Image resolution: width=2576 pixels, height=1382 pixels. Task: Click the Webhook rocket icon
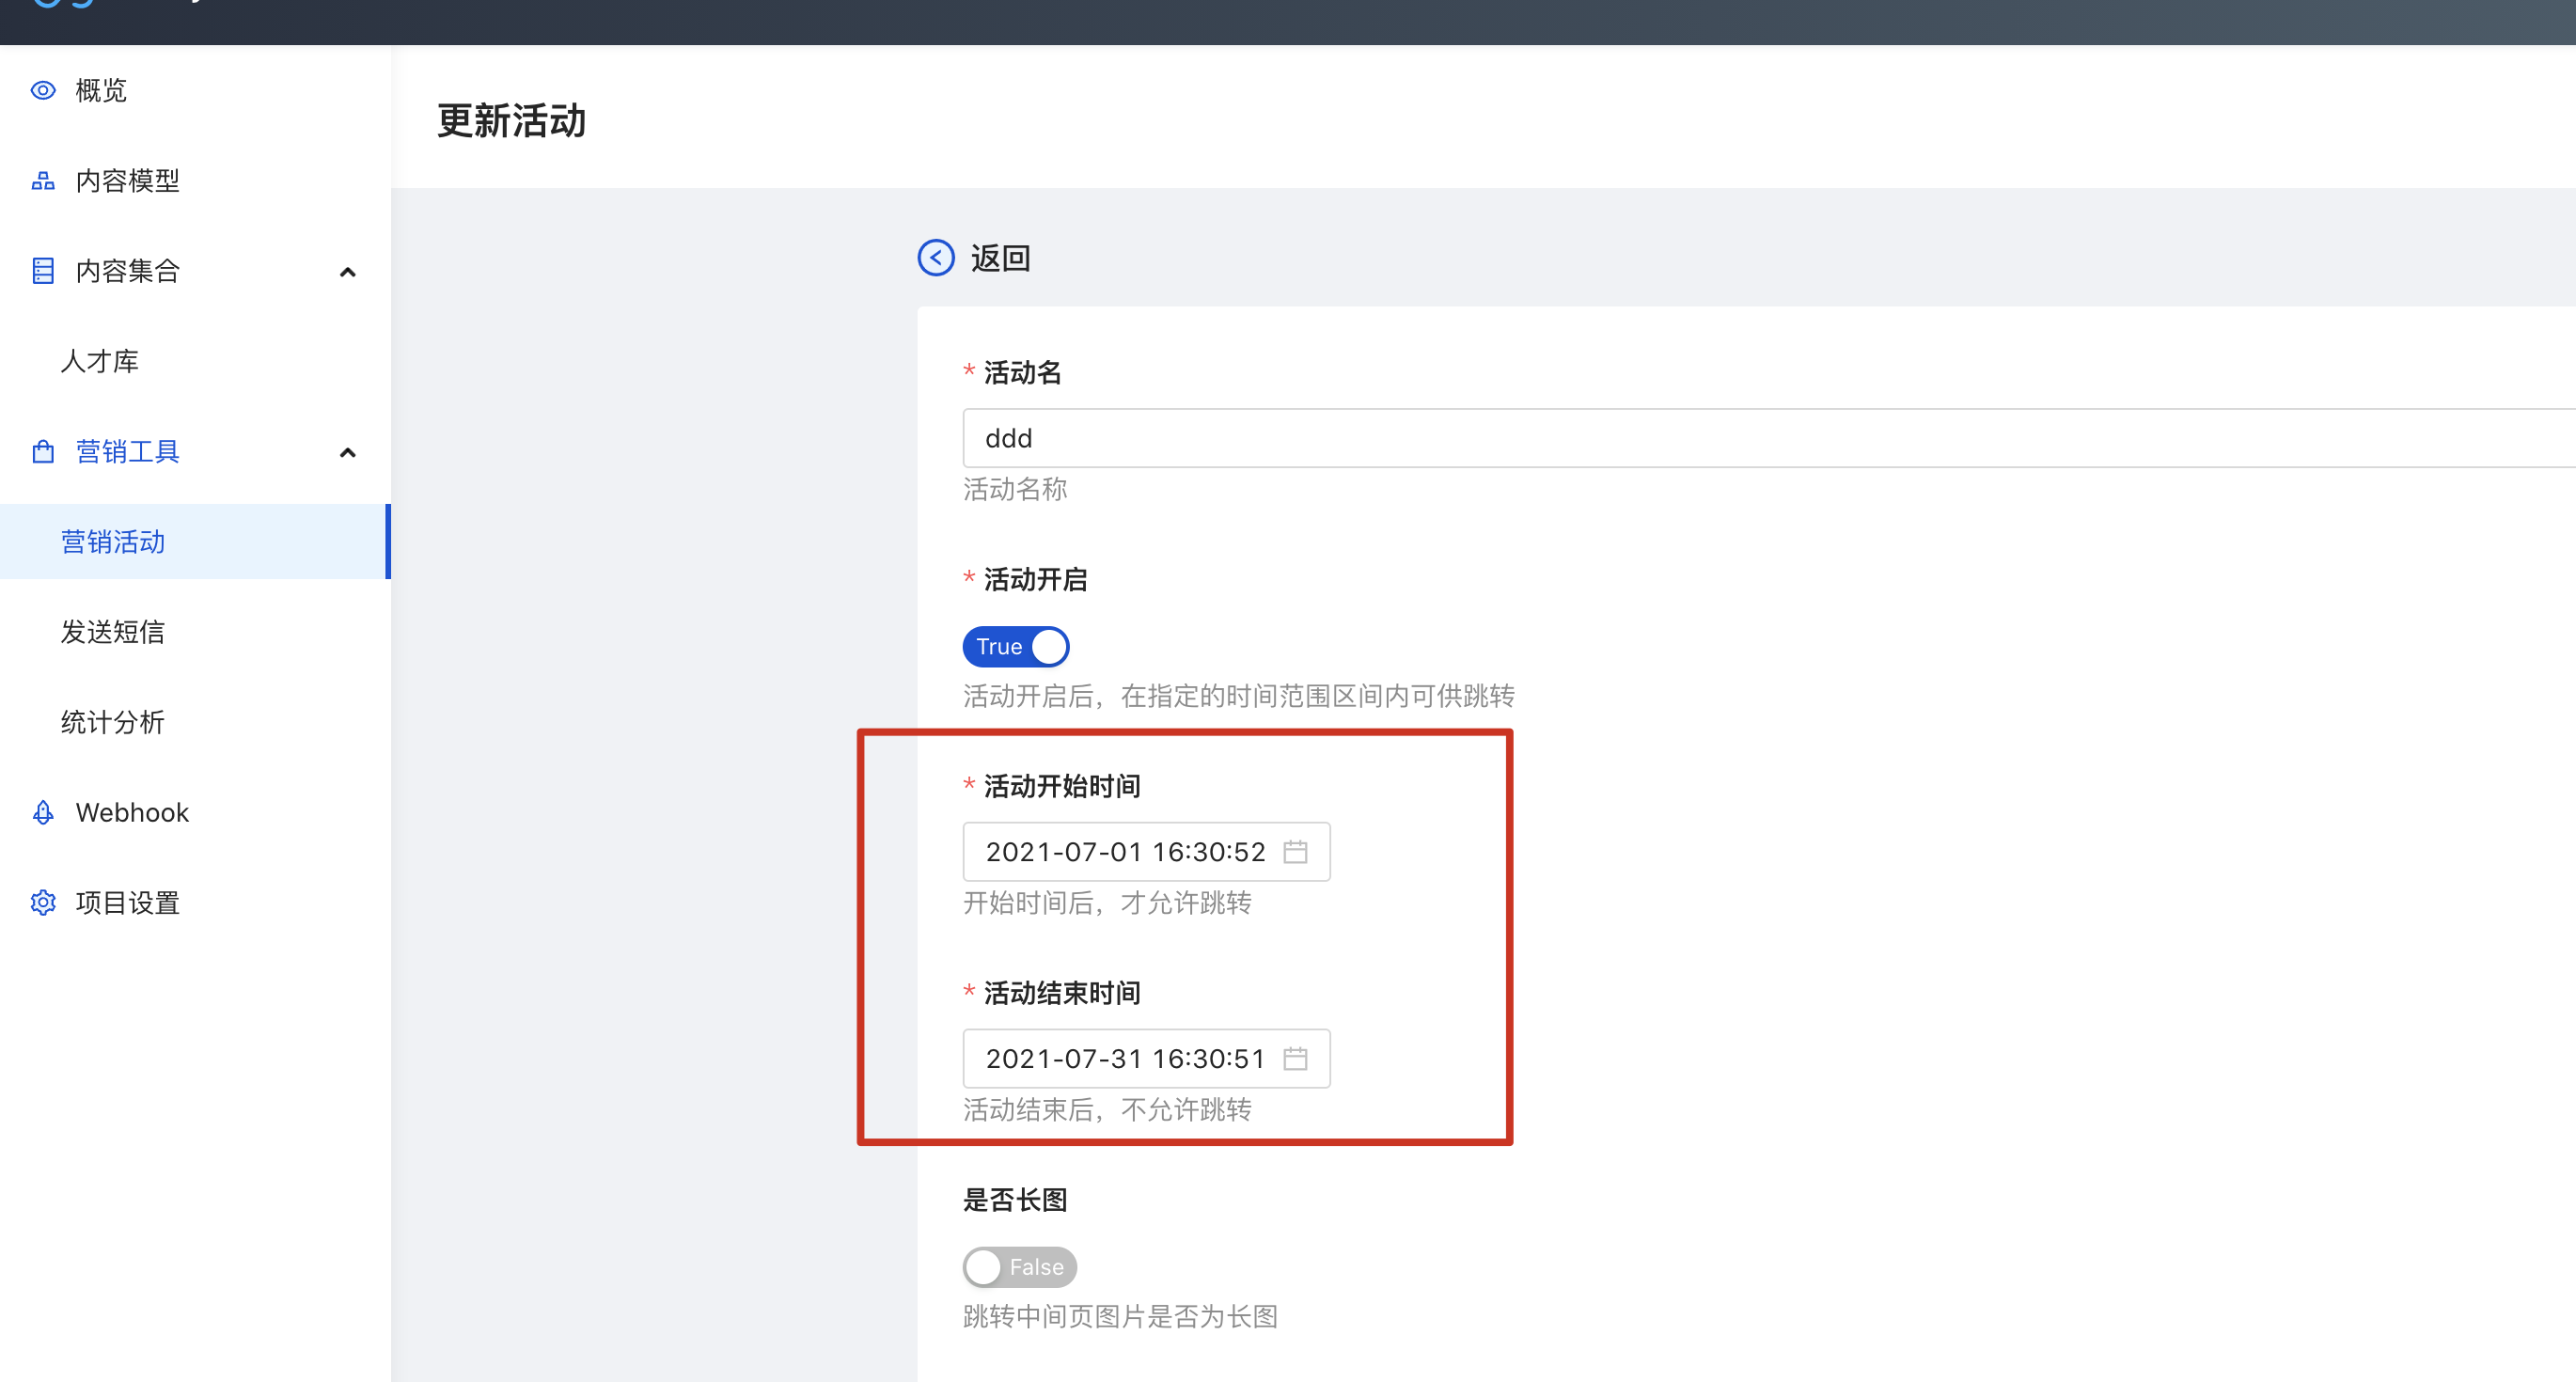tap(43, 813)
